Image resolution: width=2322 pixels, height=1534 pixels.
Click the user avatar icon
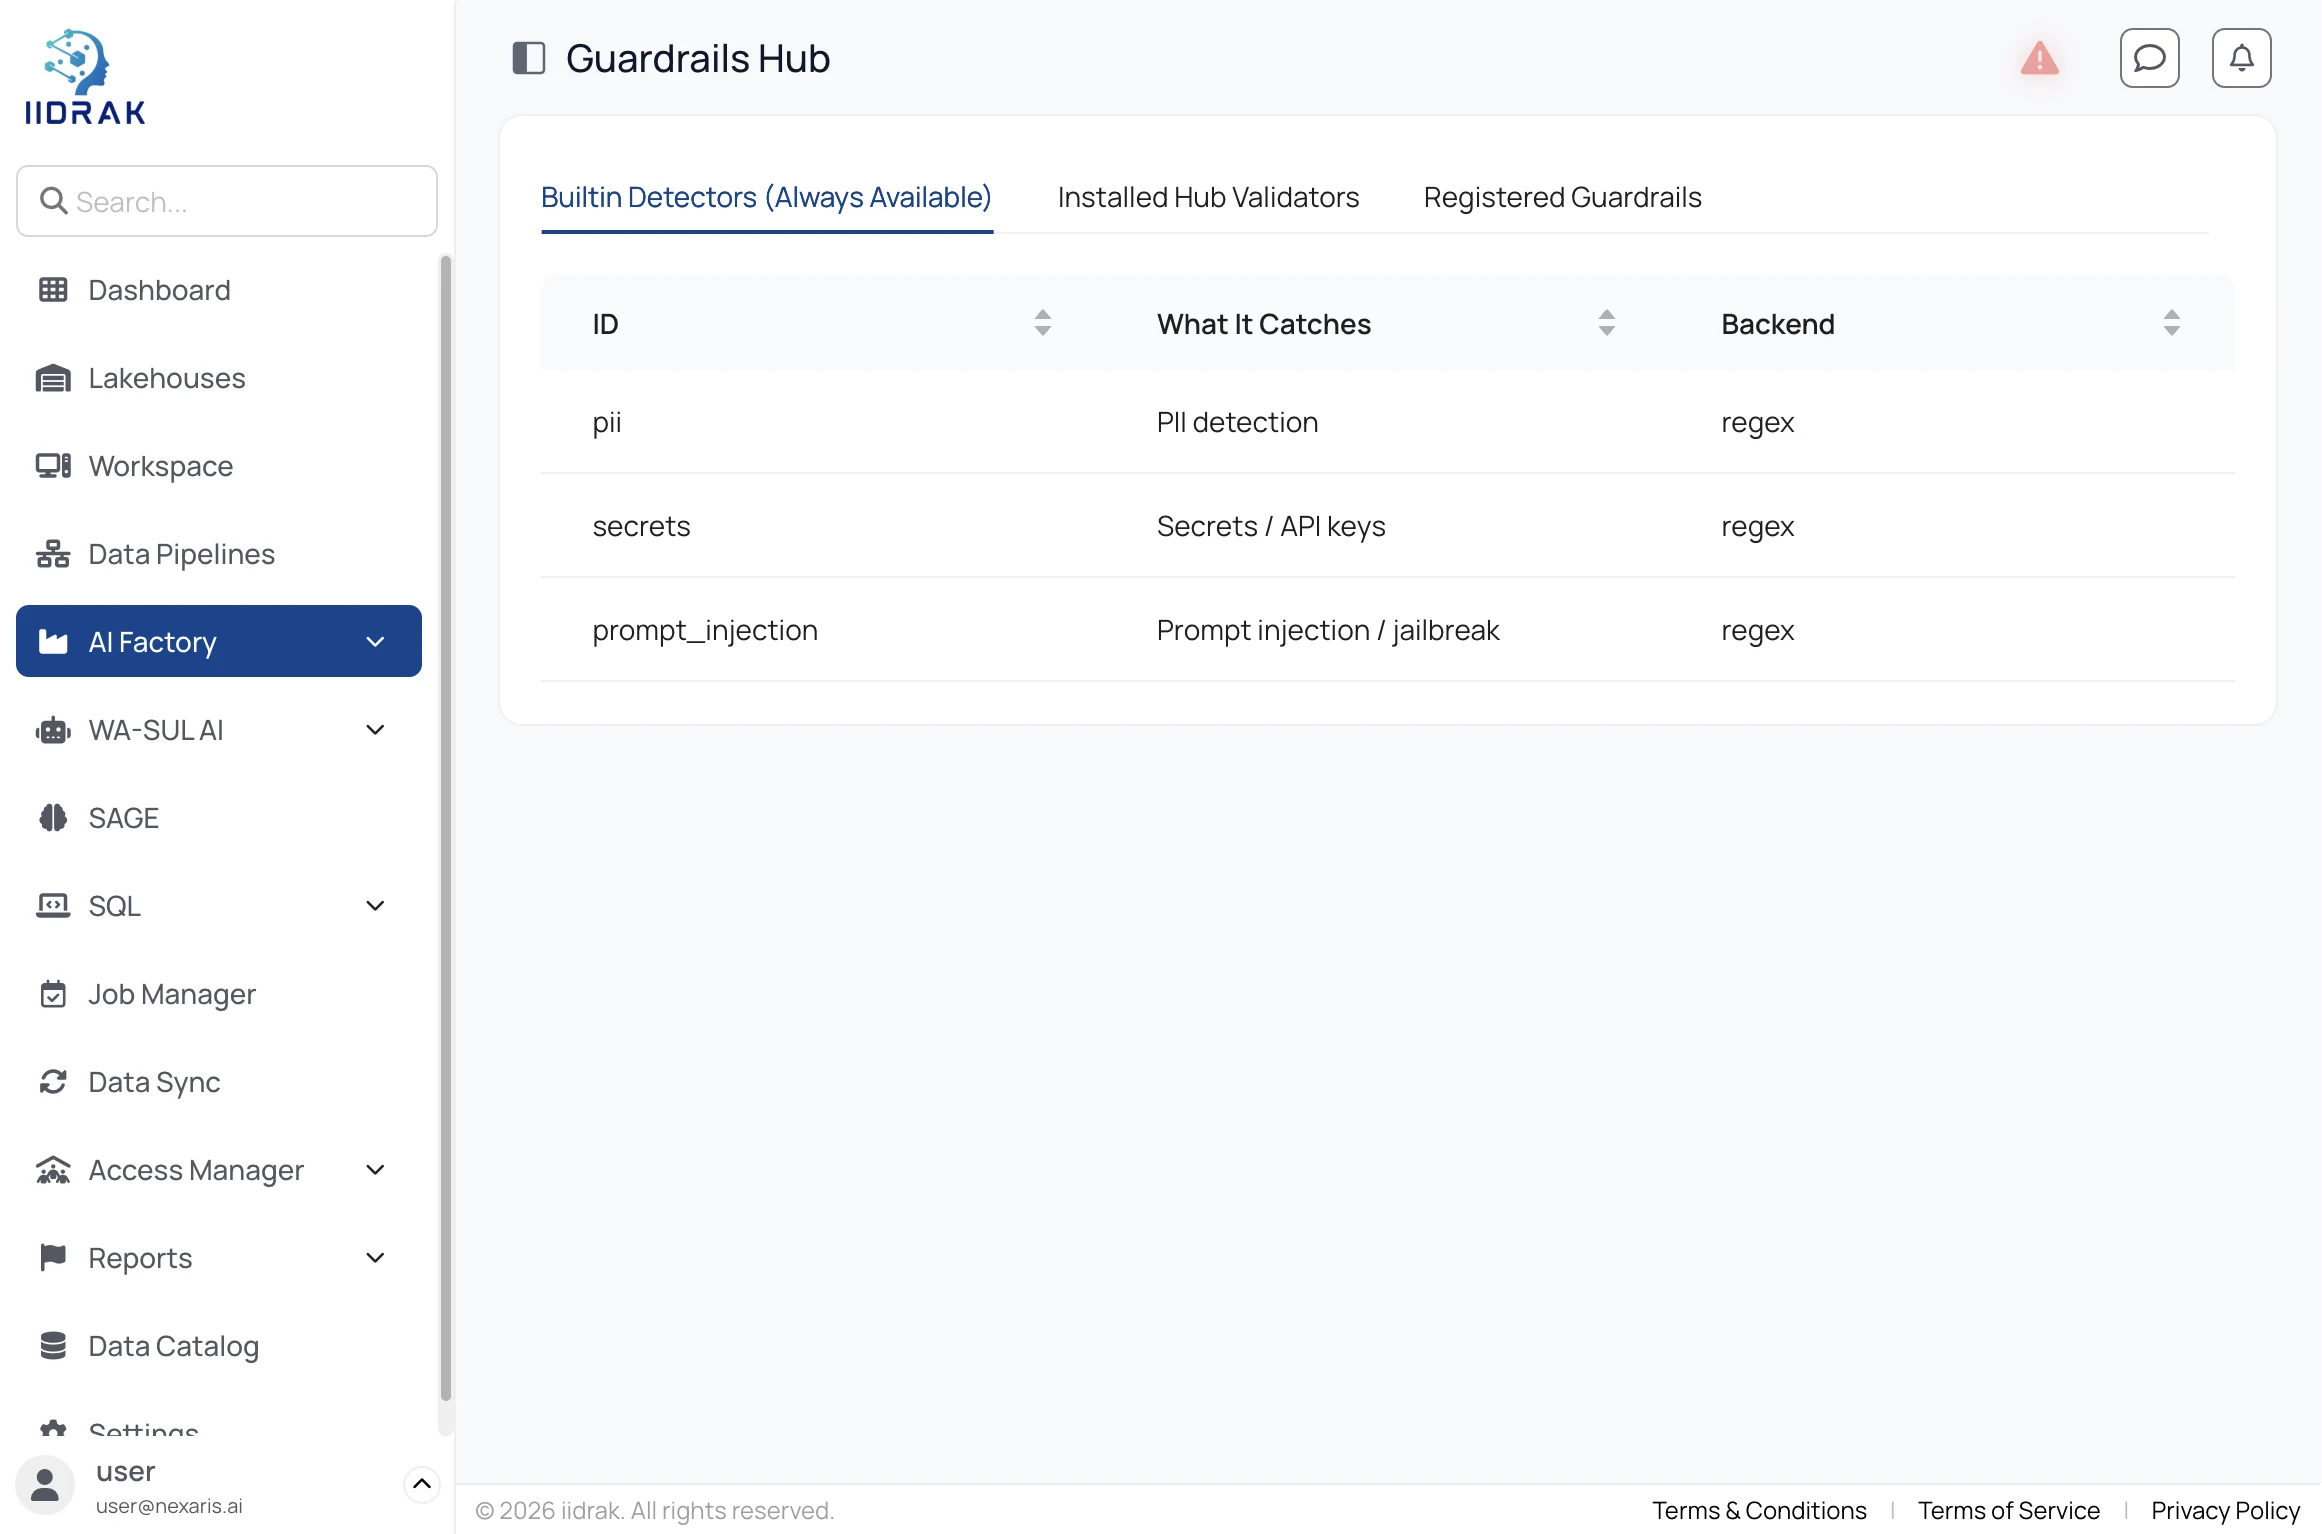[45, 1485]
